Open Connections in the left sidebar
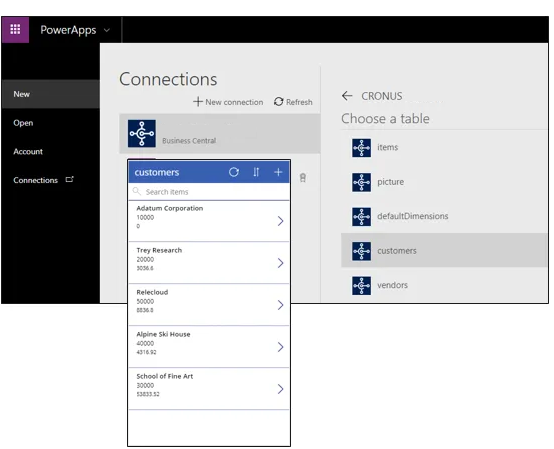Image resolution: width=554 pixels, height=449 pixels. click(x=35, y=180)
